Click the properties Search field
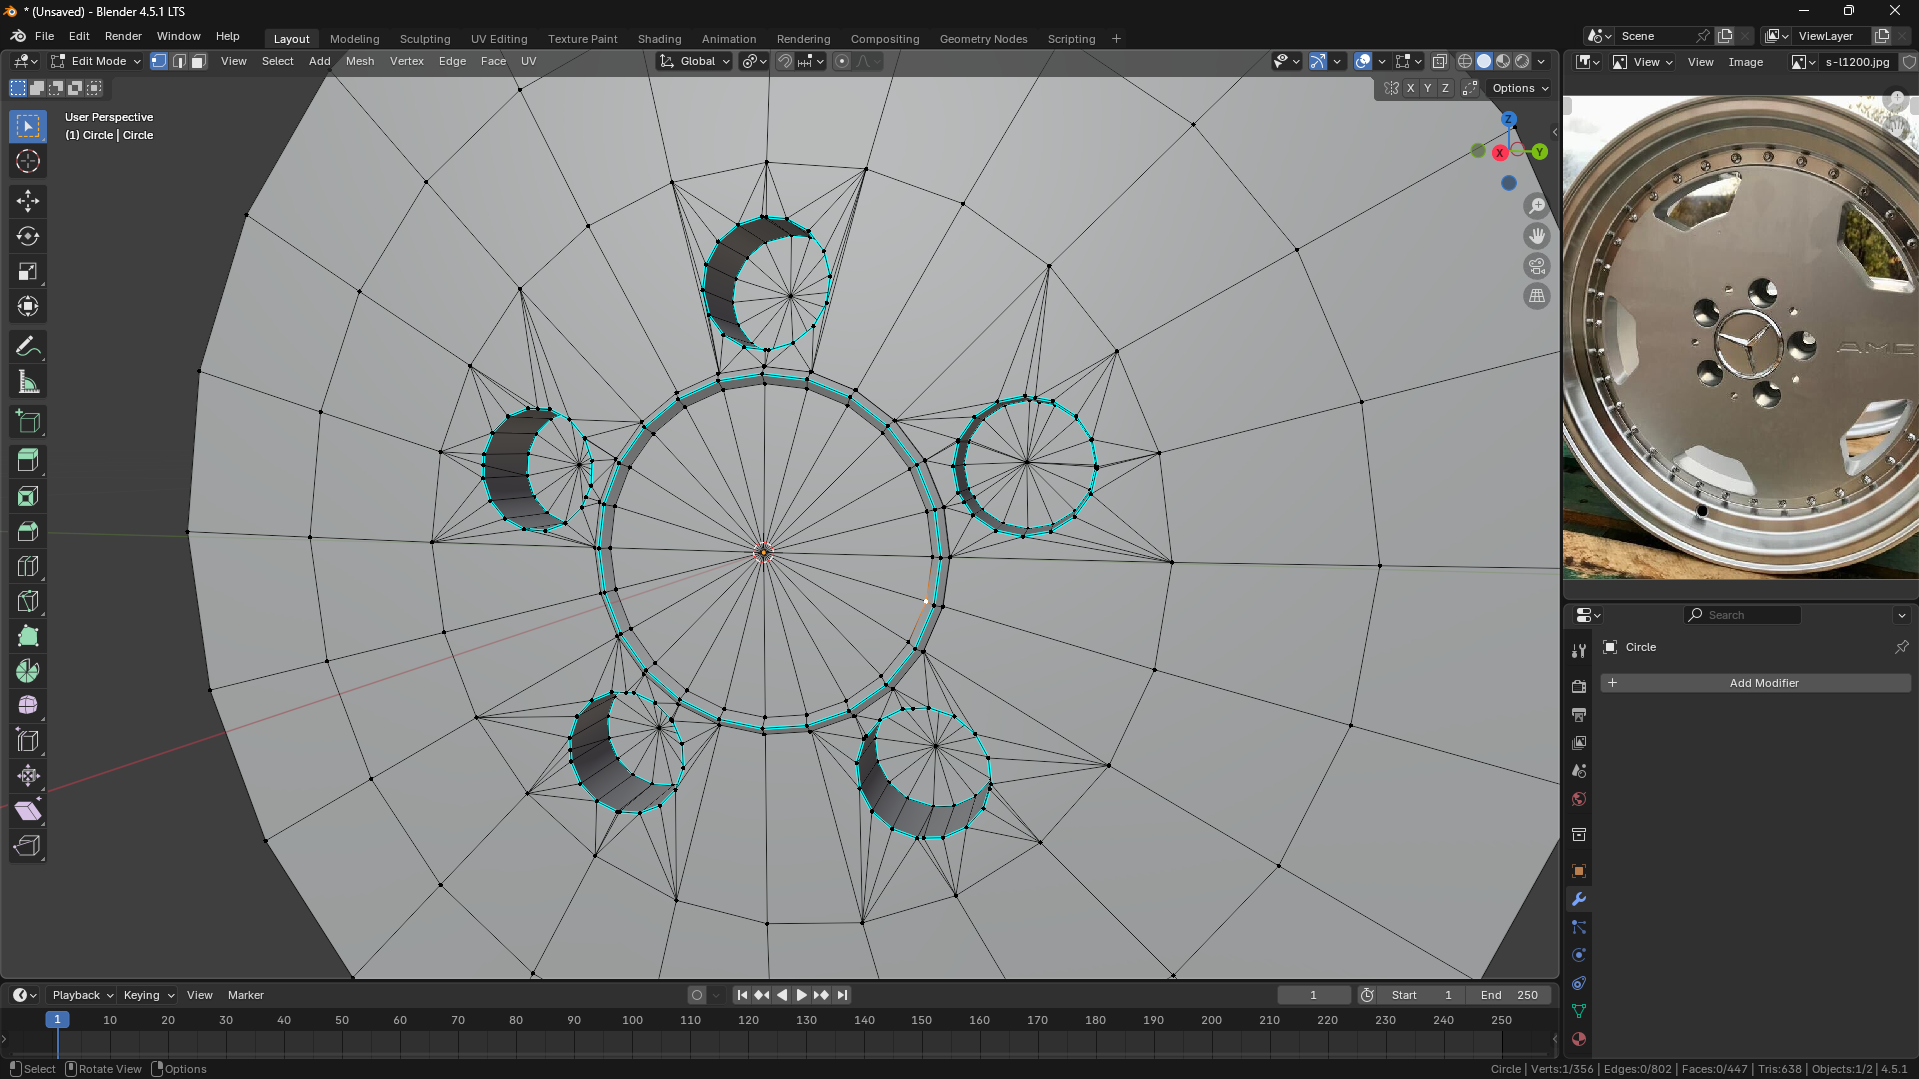This screenshot has height=1079, width=1919. pyautogui.click(x=1743, y=615)
